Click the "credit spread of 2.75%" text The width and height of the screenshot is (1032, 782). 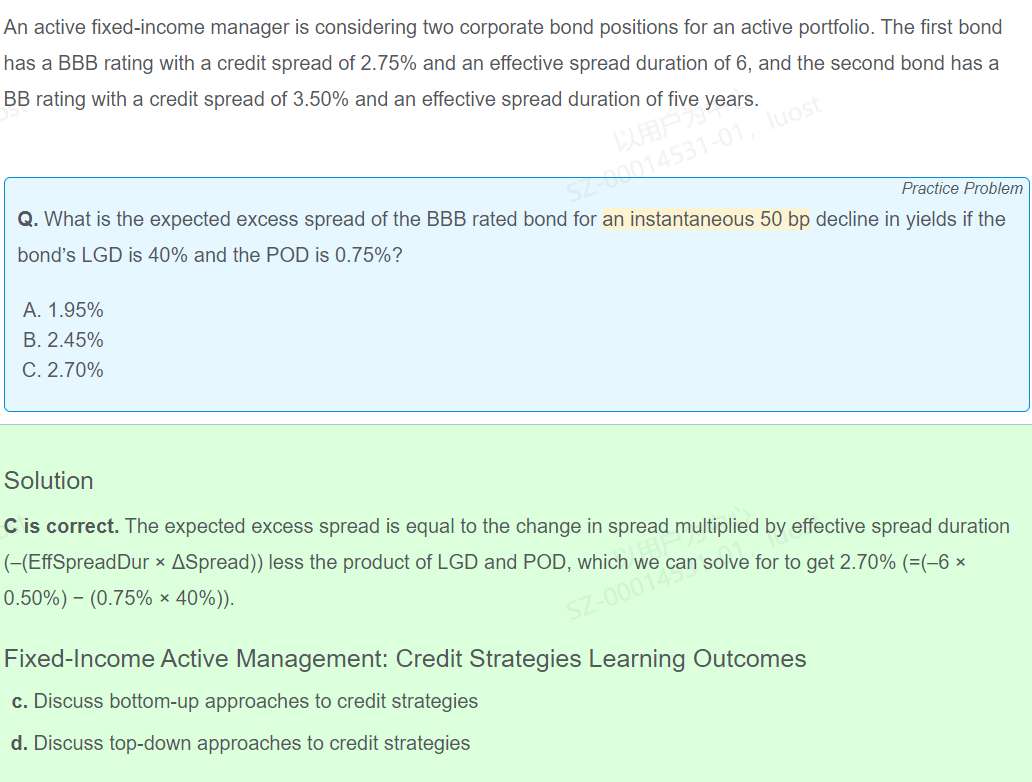click(320, 63)
